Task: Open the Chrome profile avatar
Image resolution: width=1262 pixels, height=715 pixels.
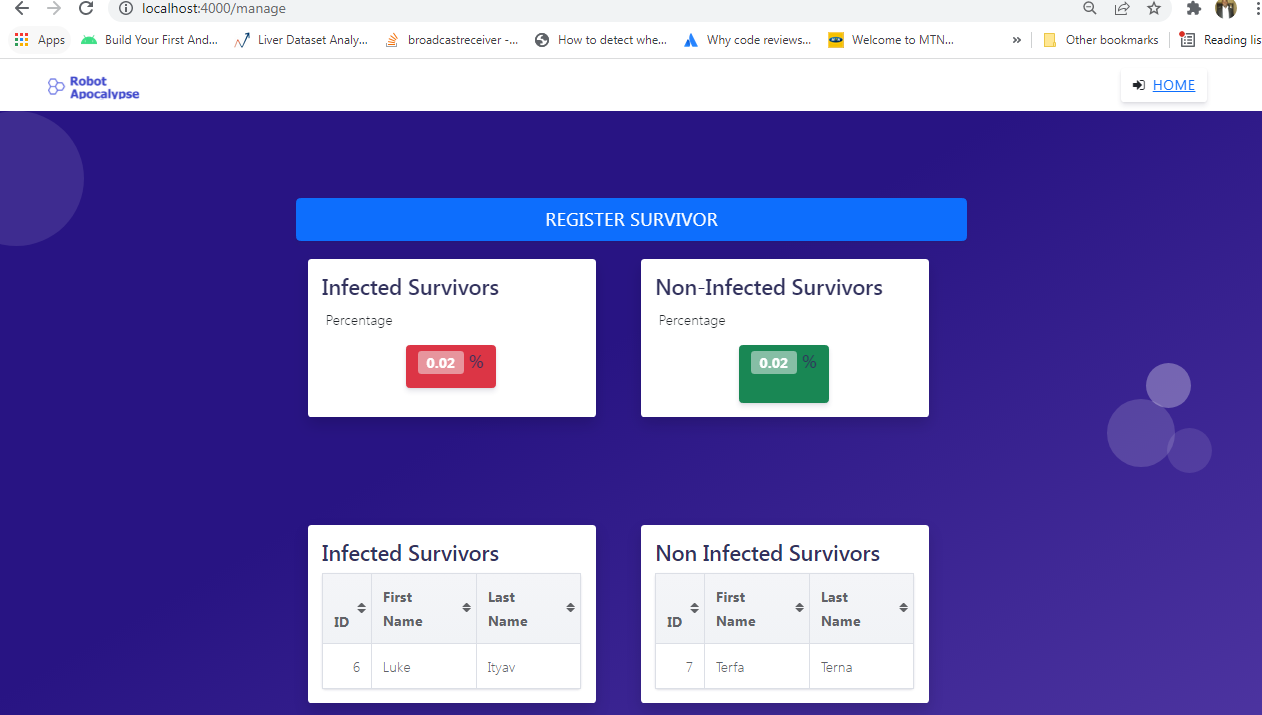Action: (1226, 8)
